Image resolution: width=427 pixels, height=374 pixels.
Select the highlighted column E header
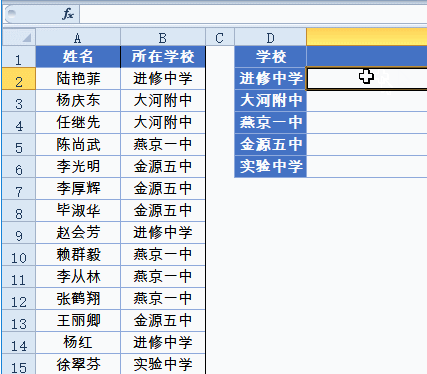(x=367, y=37)
